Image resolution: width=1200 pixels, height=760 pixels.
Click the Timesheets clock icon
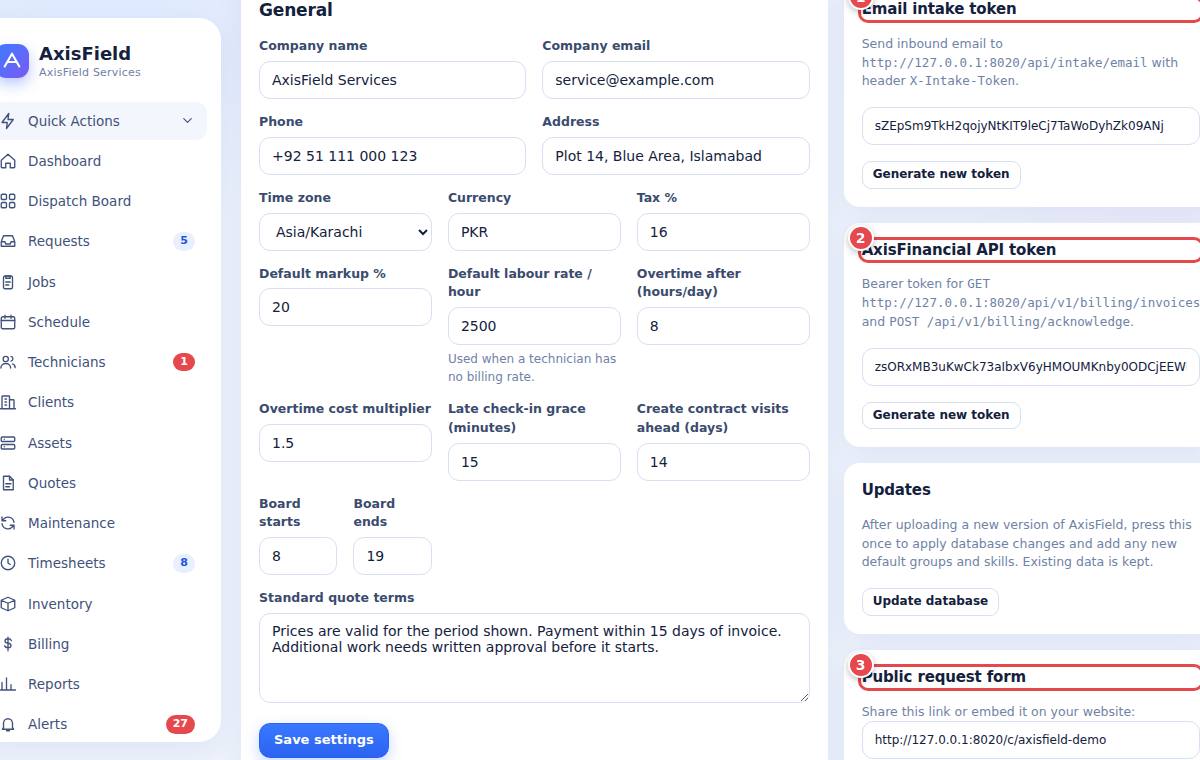pyautogui.click(x=8, y=563)
